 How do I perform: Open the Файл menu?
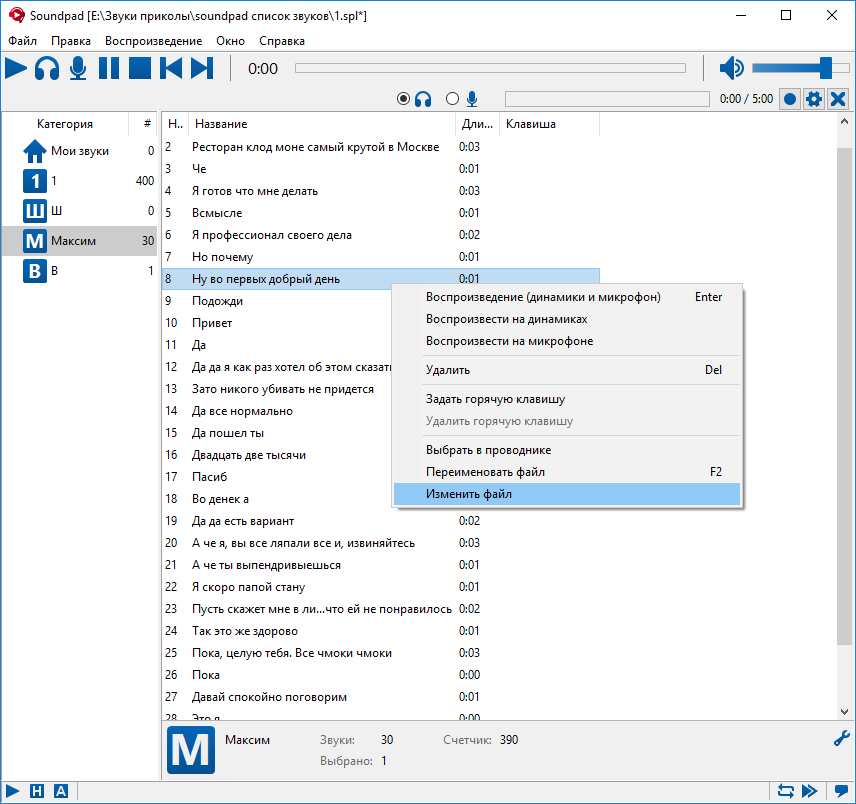(x=22, y=41)
